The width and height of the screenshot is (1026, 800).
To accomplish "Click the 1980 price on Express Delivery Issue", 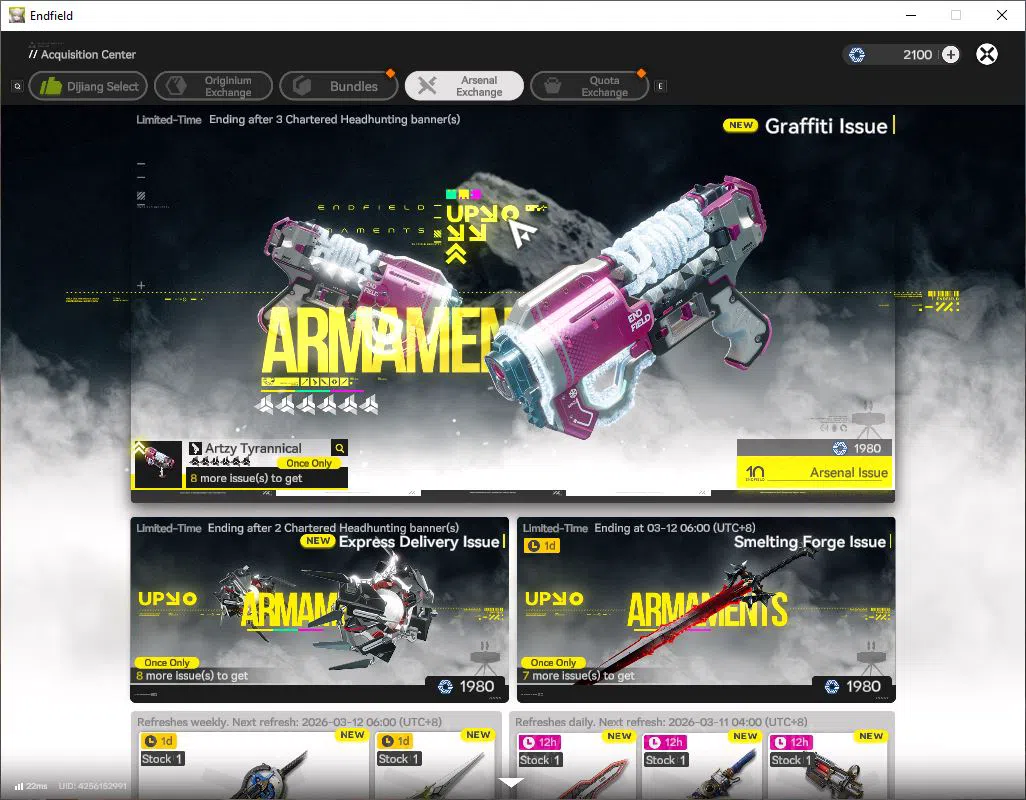I will 466,686.
